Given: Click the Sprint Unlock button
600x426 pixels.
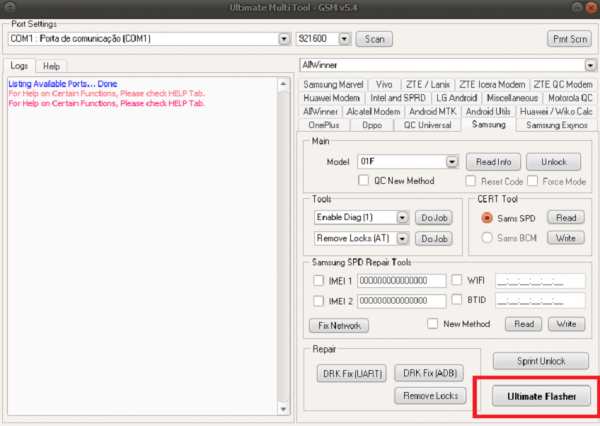Looking at the screenshot, I should click(541, 361).
